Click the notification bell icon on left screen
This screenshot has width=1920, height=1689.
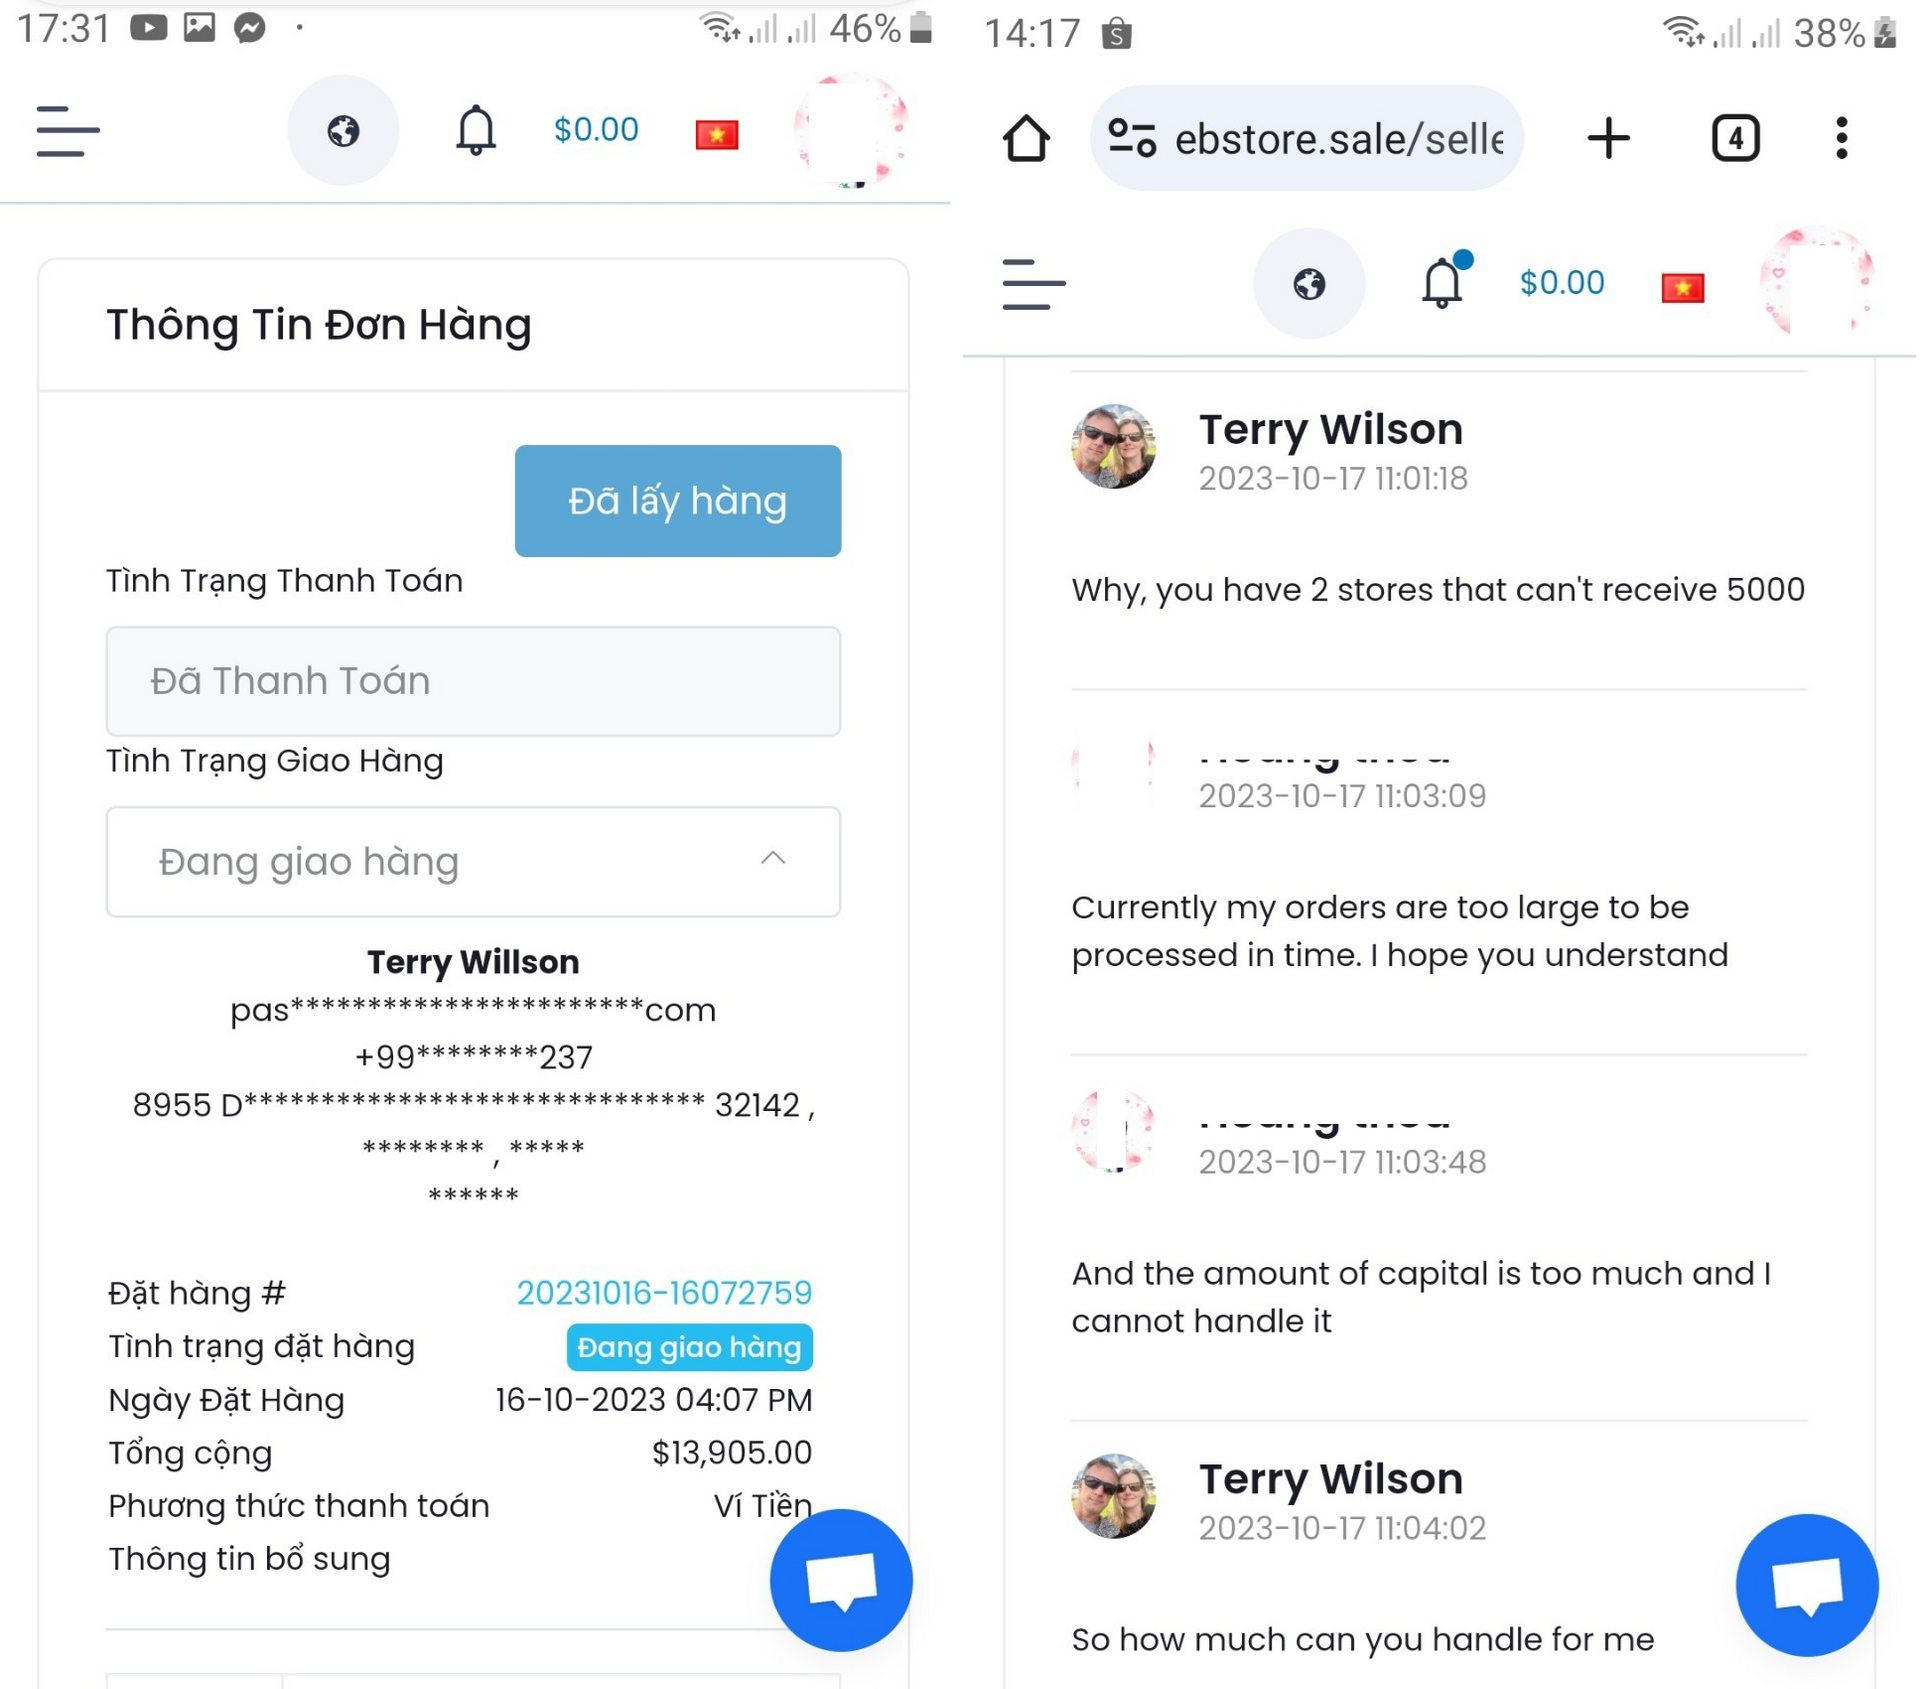coord(473,131)
